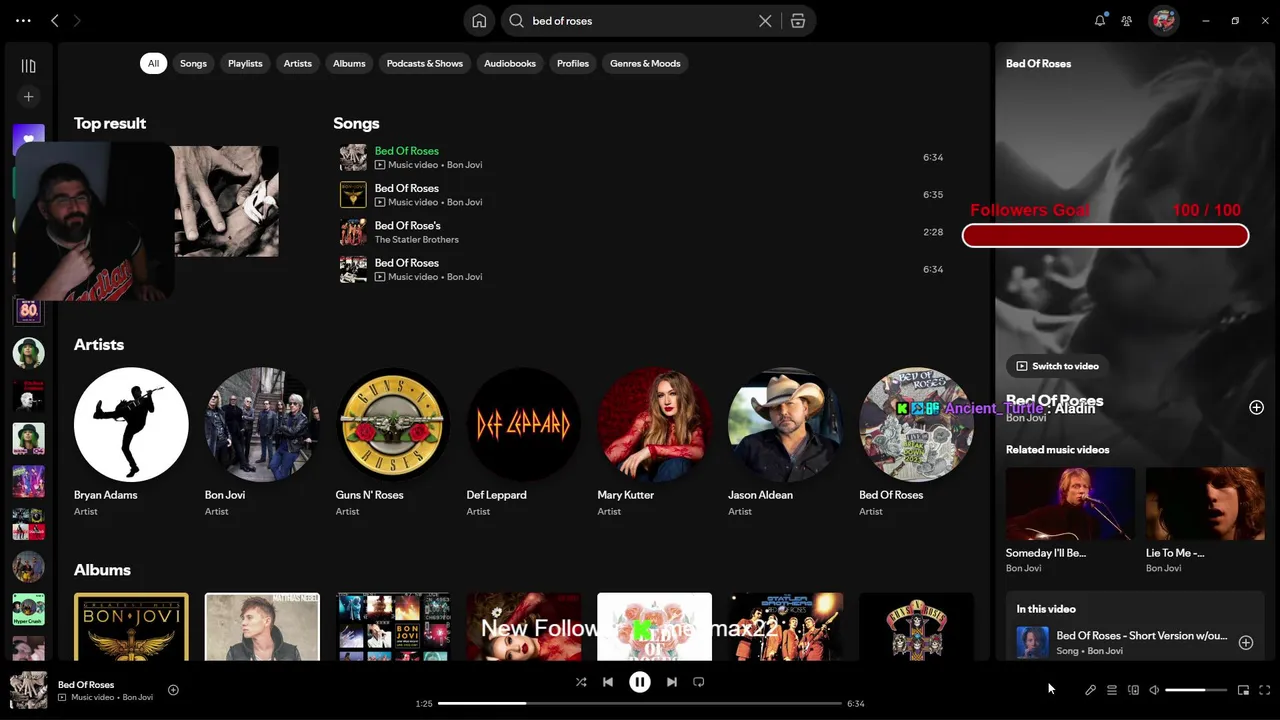Viewport: 1280px width, 720px height.
Task: Filter results by Profiles
Action: [573, 63]
